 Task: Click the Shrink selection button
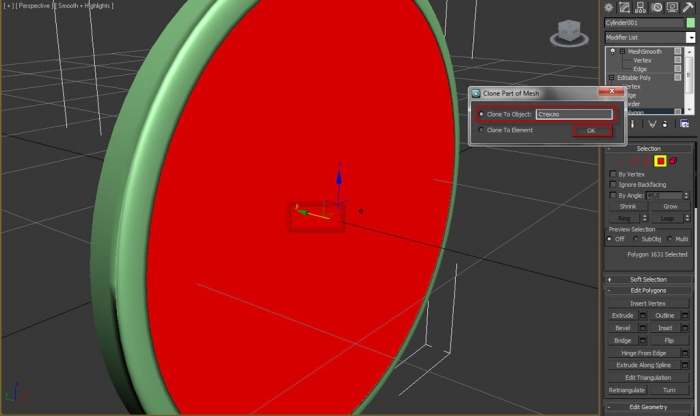(628, 207)
